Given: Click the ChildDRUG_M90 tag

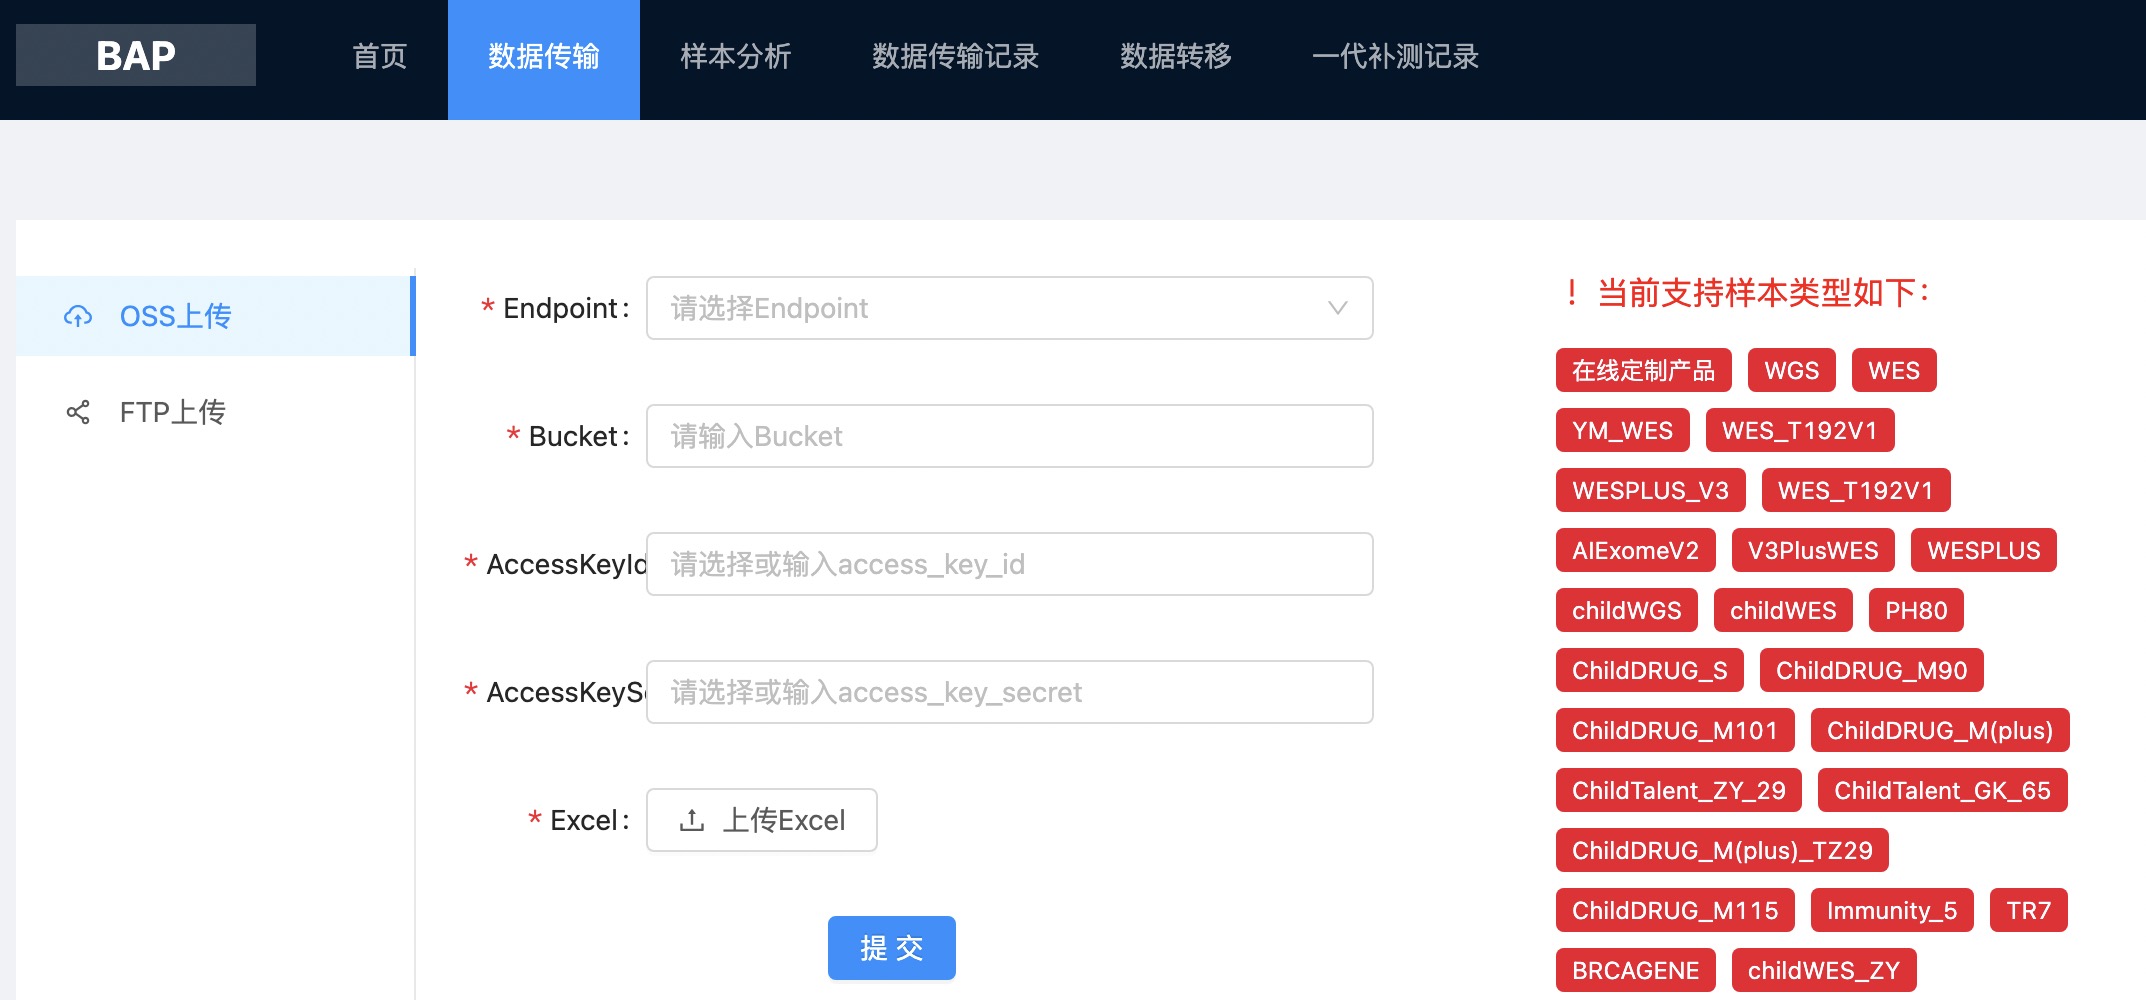Looking at the screenshot, I should tap(1872, 670).
